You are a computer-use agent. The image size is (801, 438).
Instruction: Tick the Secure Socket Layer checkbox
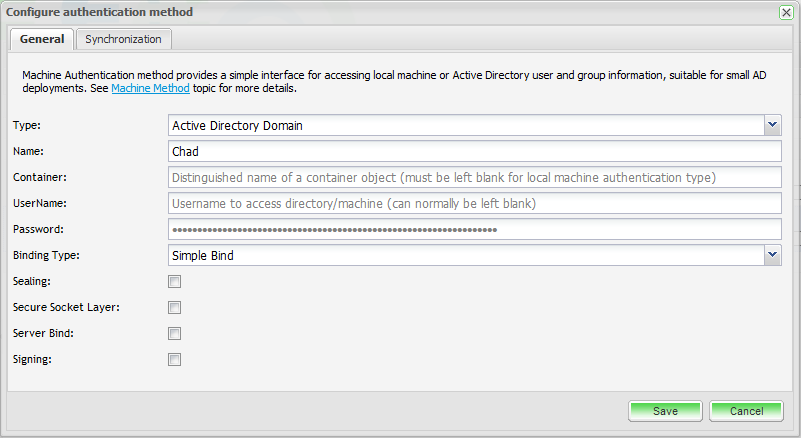click(x=175, y=308)
